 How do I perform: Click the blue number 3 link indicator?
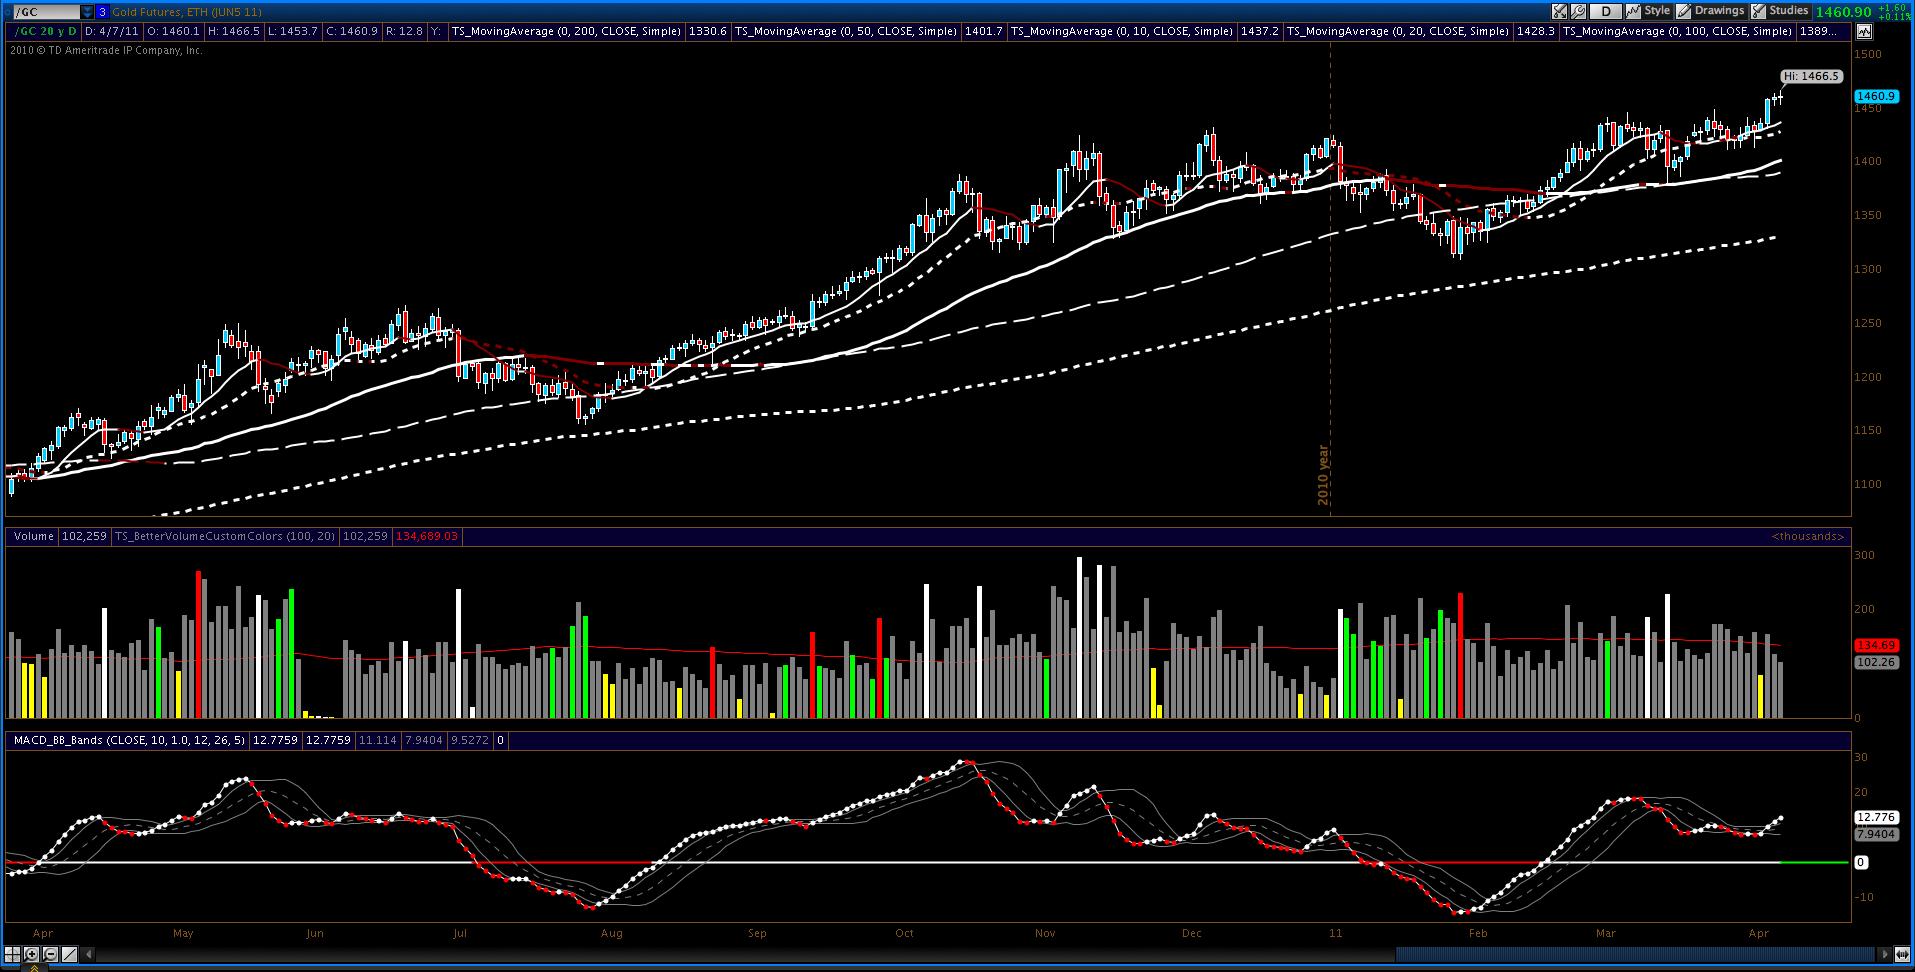tap(102, 12)
